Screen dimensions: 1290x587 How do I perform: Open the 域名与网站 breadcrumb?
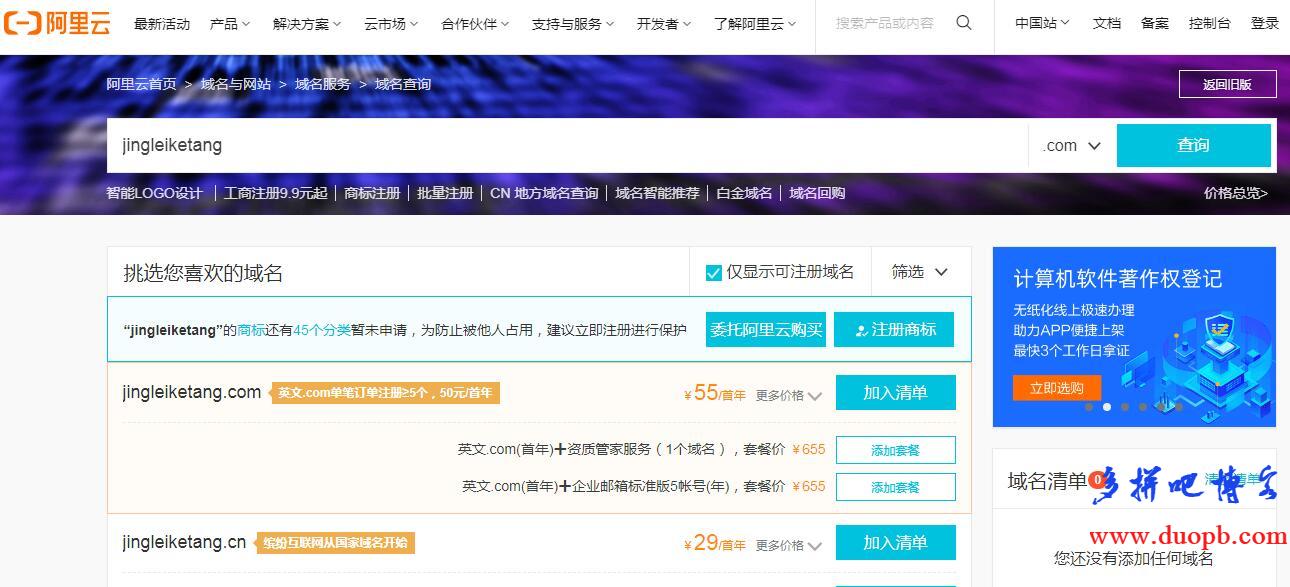(x=236, y=84)
